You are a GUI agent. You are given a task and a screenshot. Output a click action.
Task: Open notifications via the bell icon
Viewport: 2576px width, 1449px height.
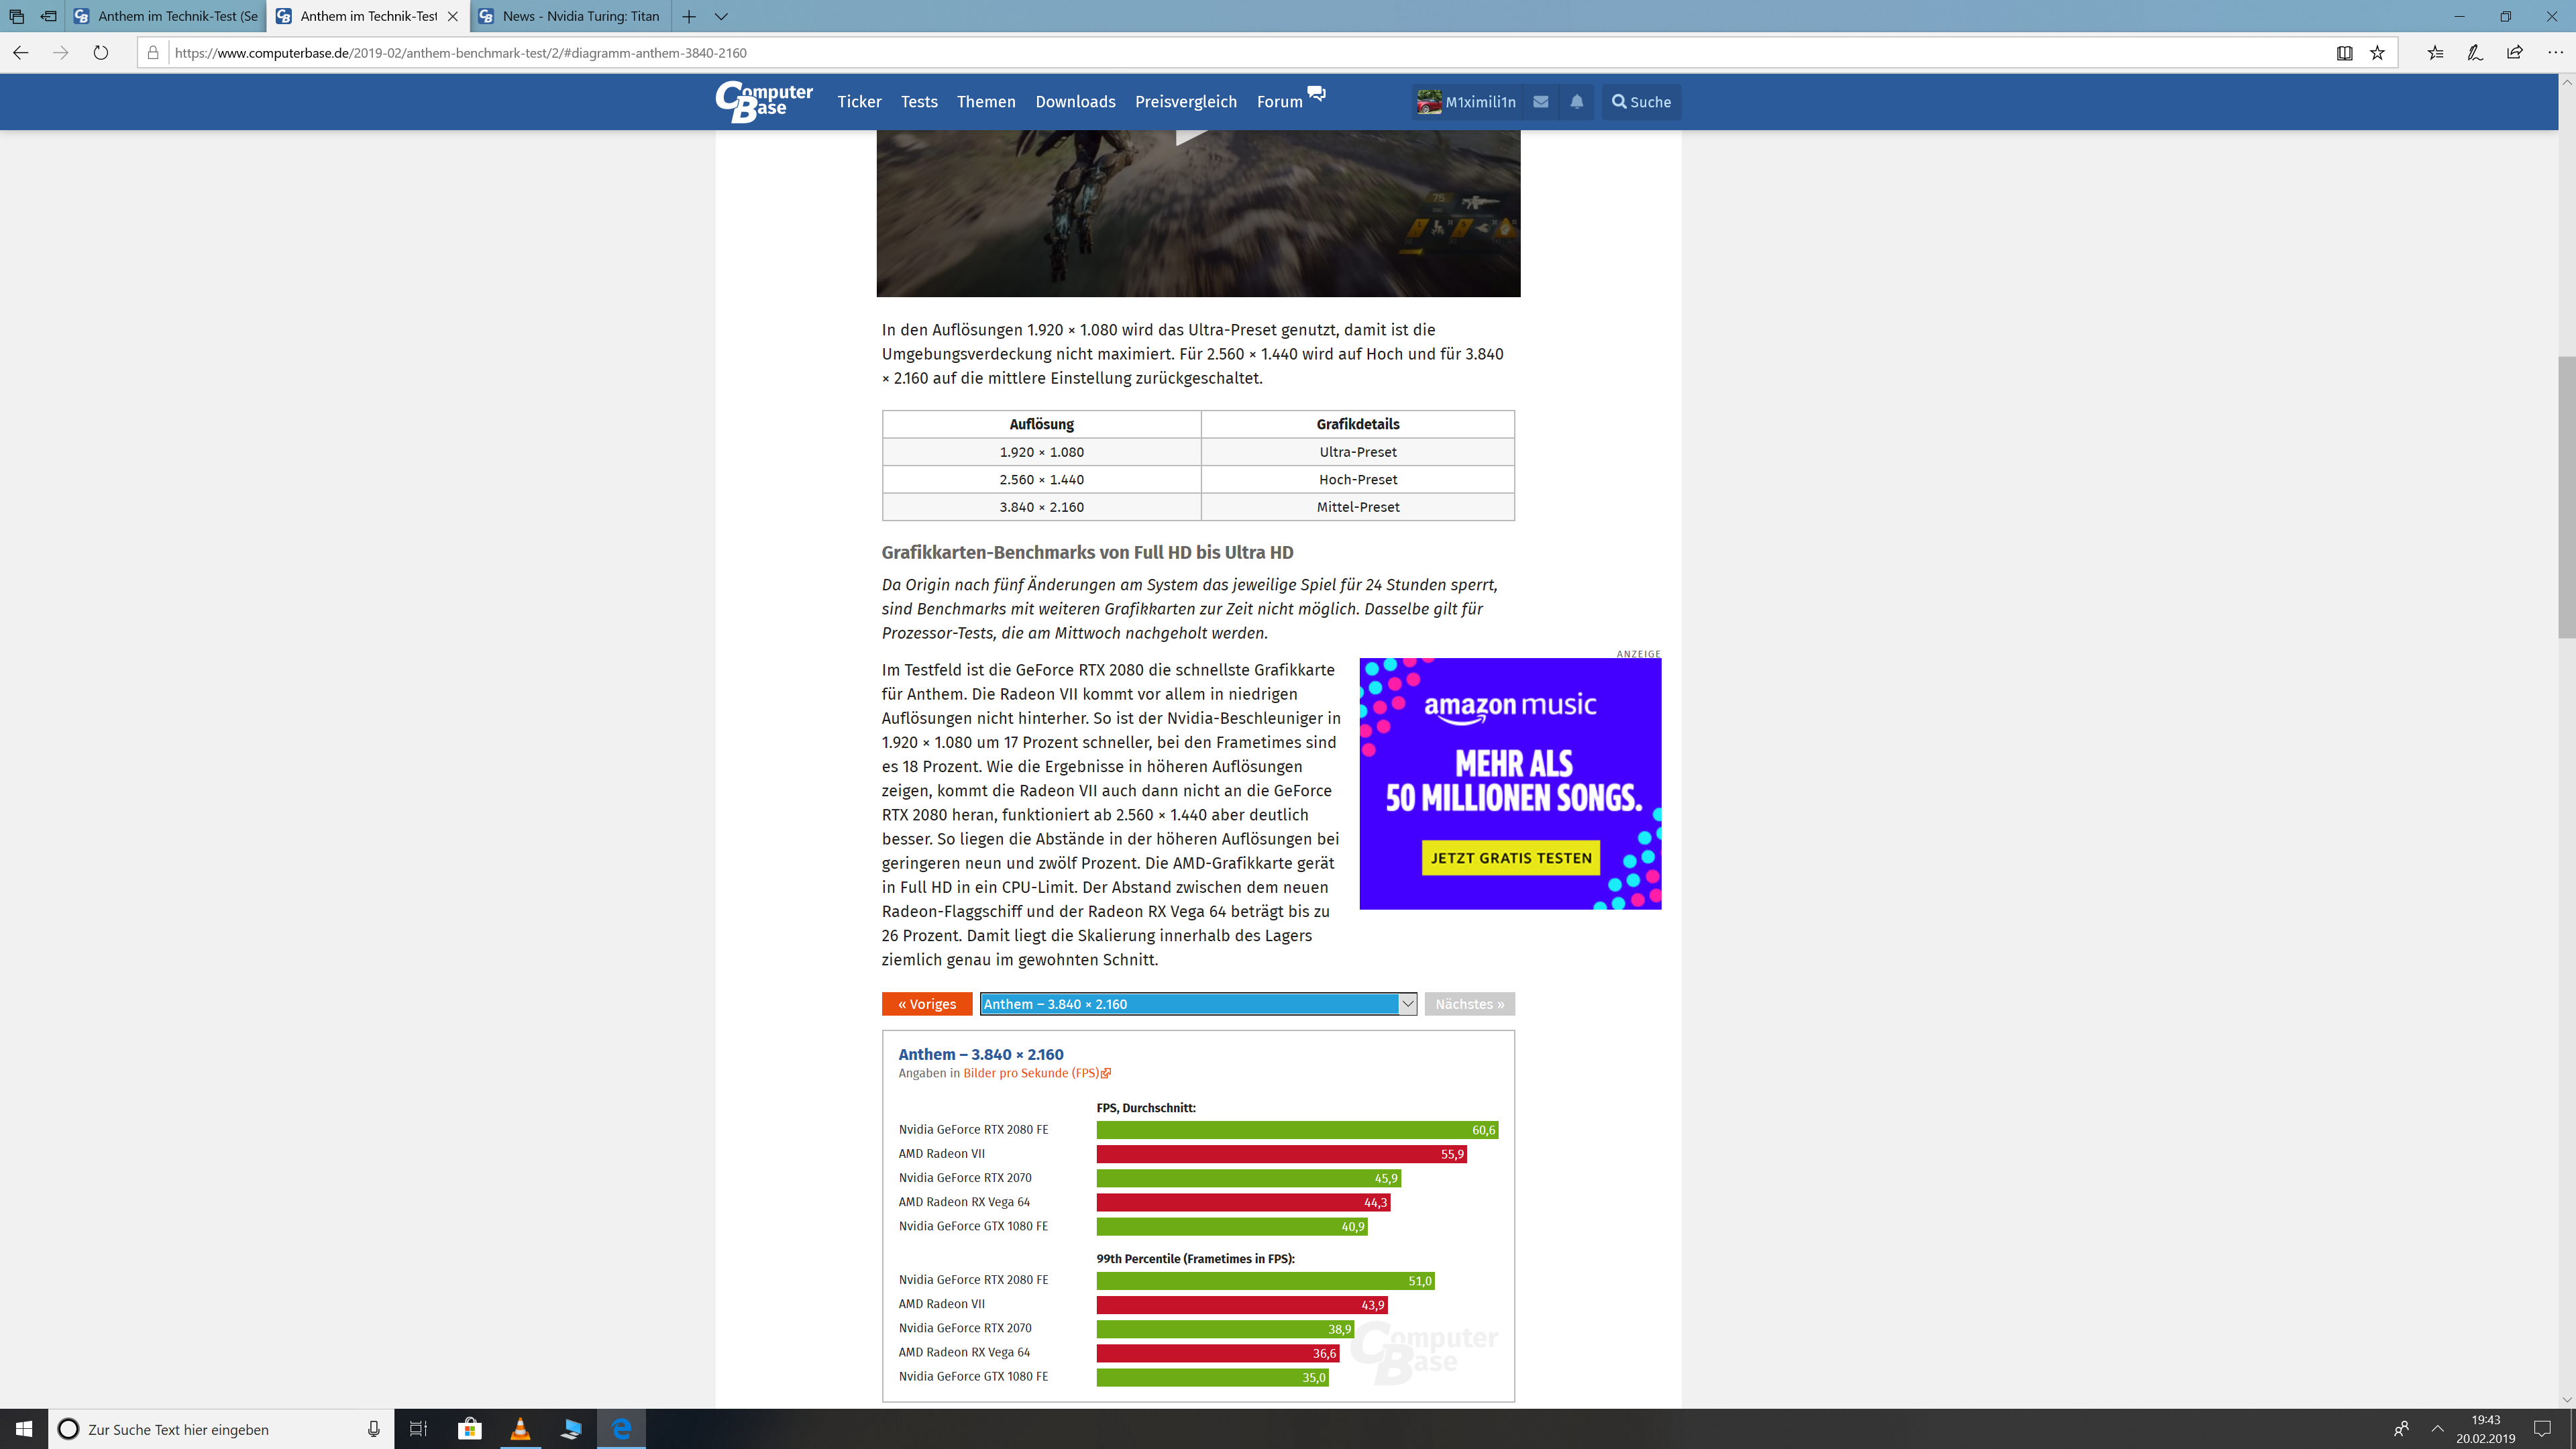tap(1576, 101)
